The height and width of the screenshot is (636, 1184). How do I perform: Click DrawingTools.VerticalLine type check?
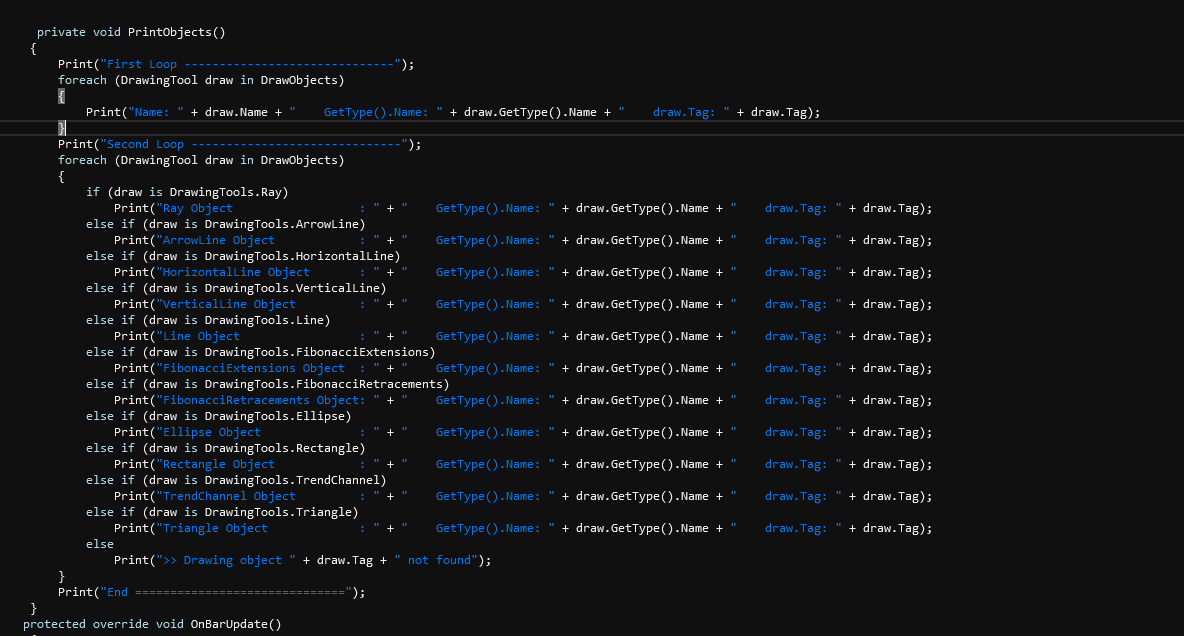tap(295, 288)
